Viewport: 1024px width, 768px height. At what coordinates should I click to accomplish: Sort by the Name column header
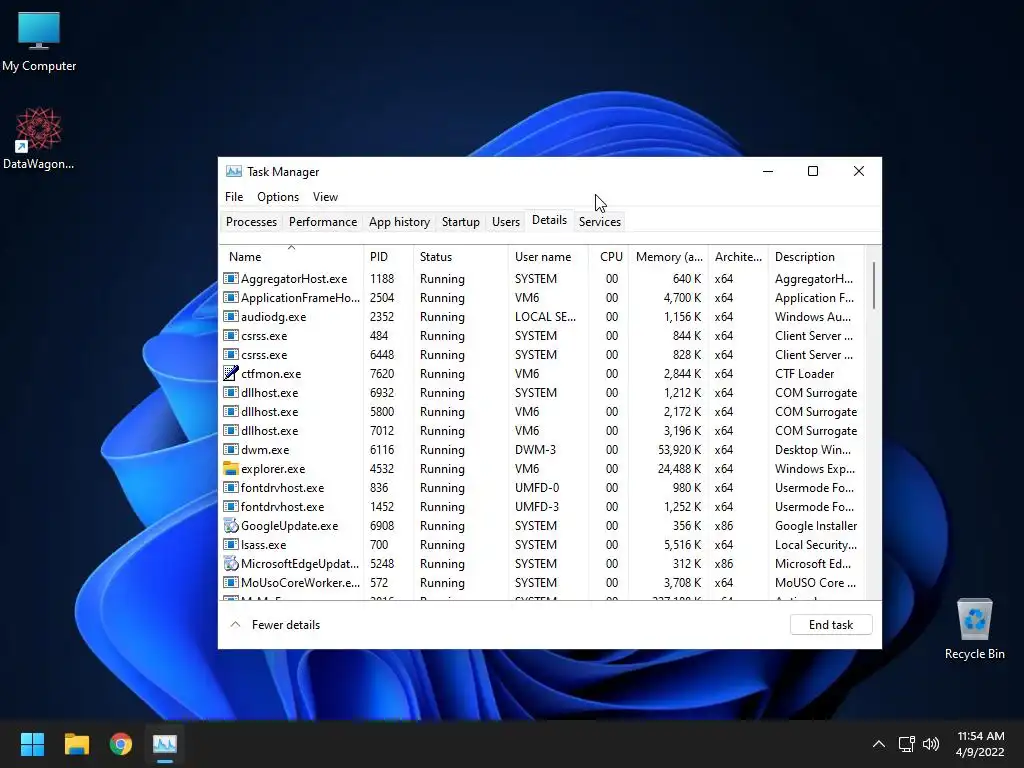click(291, 257)
